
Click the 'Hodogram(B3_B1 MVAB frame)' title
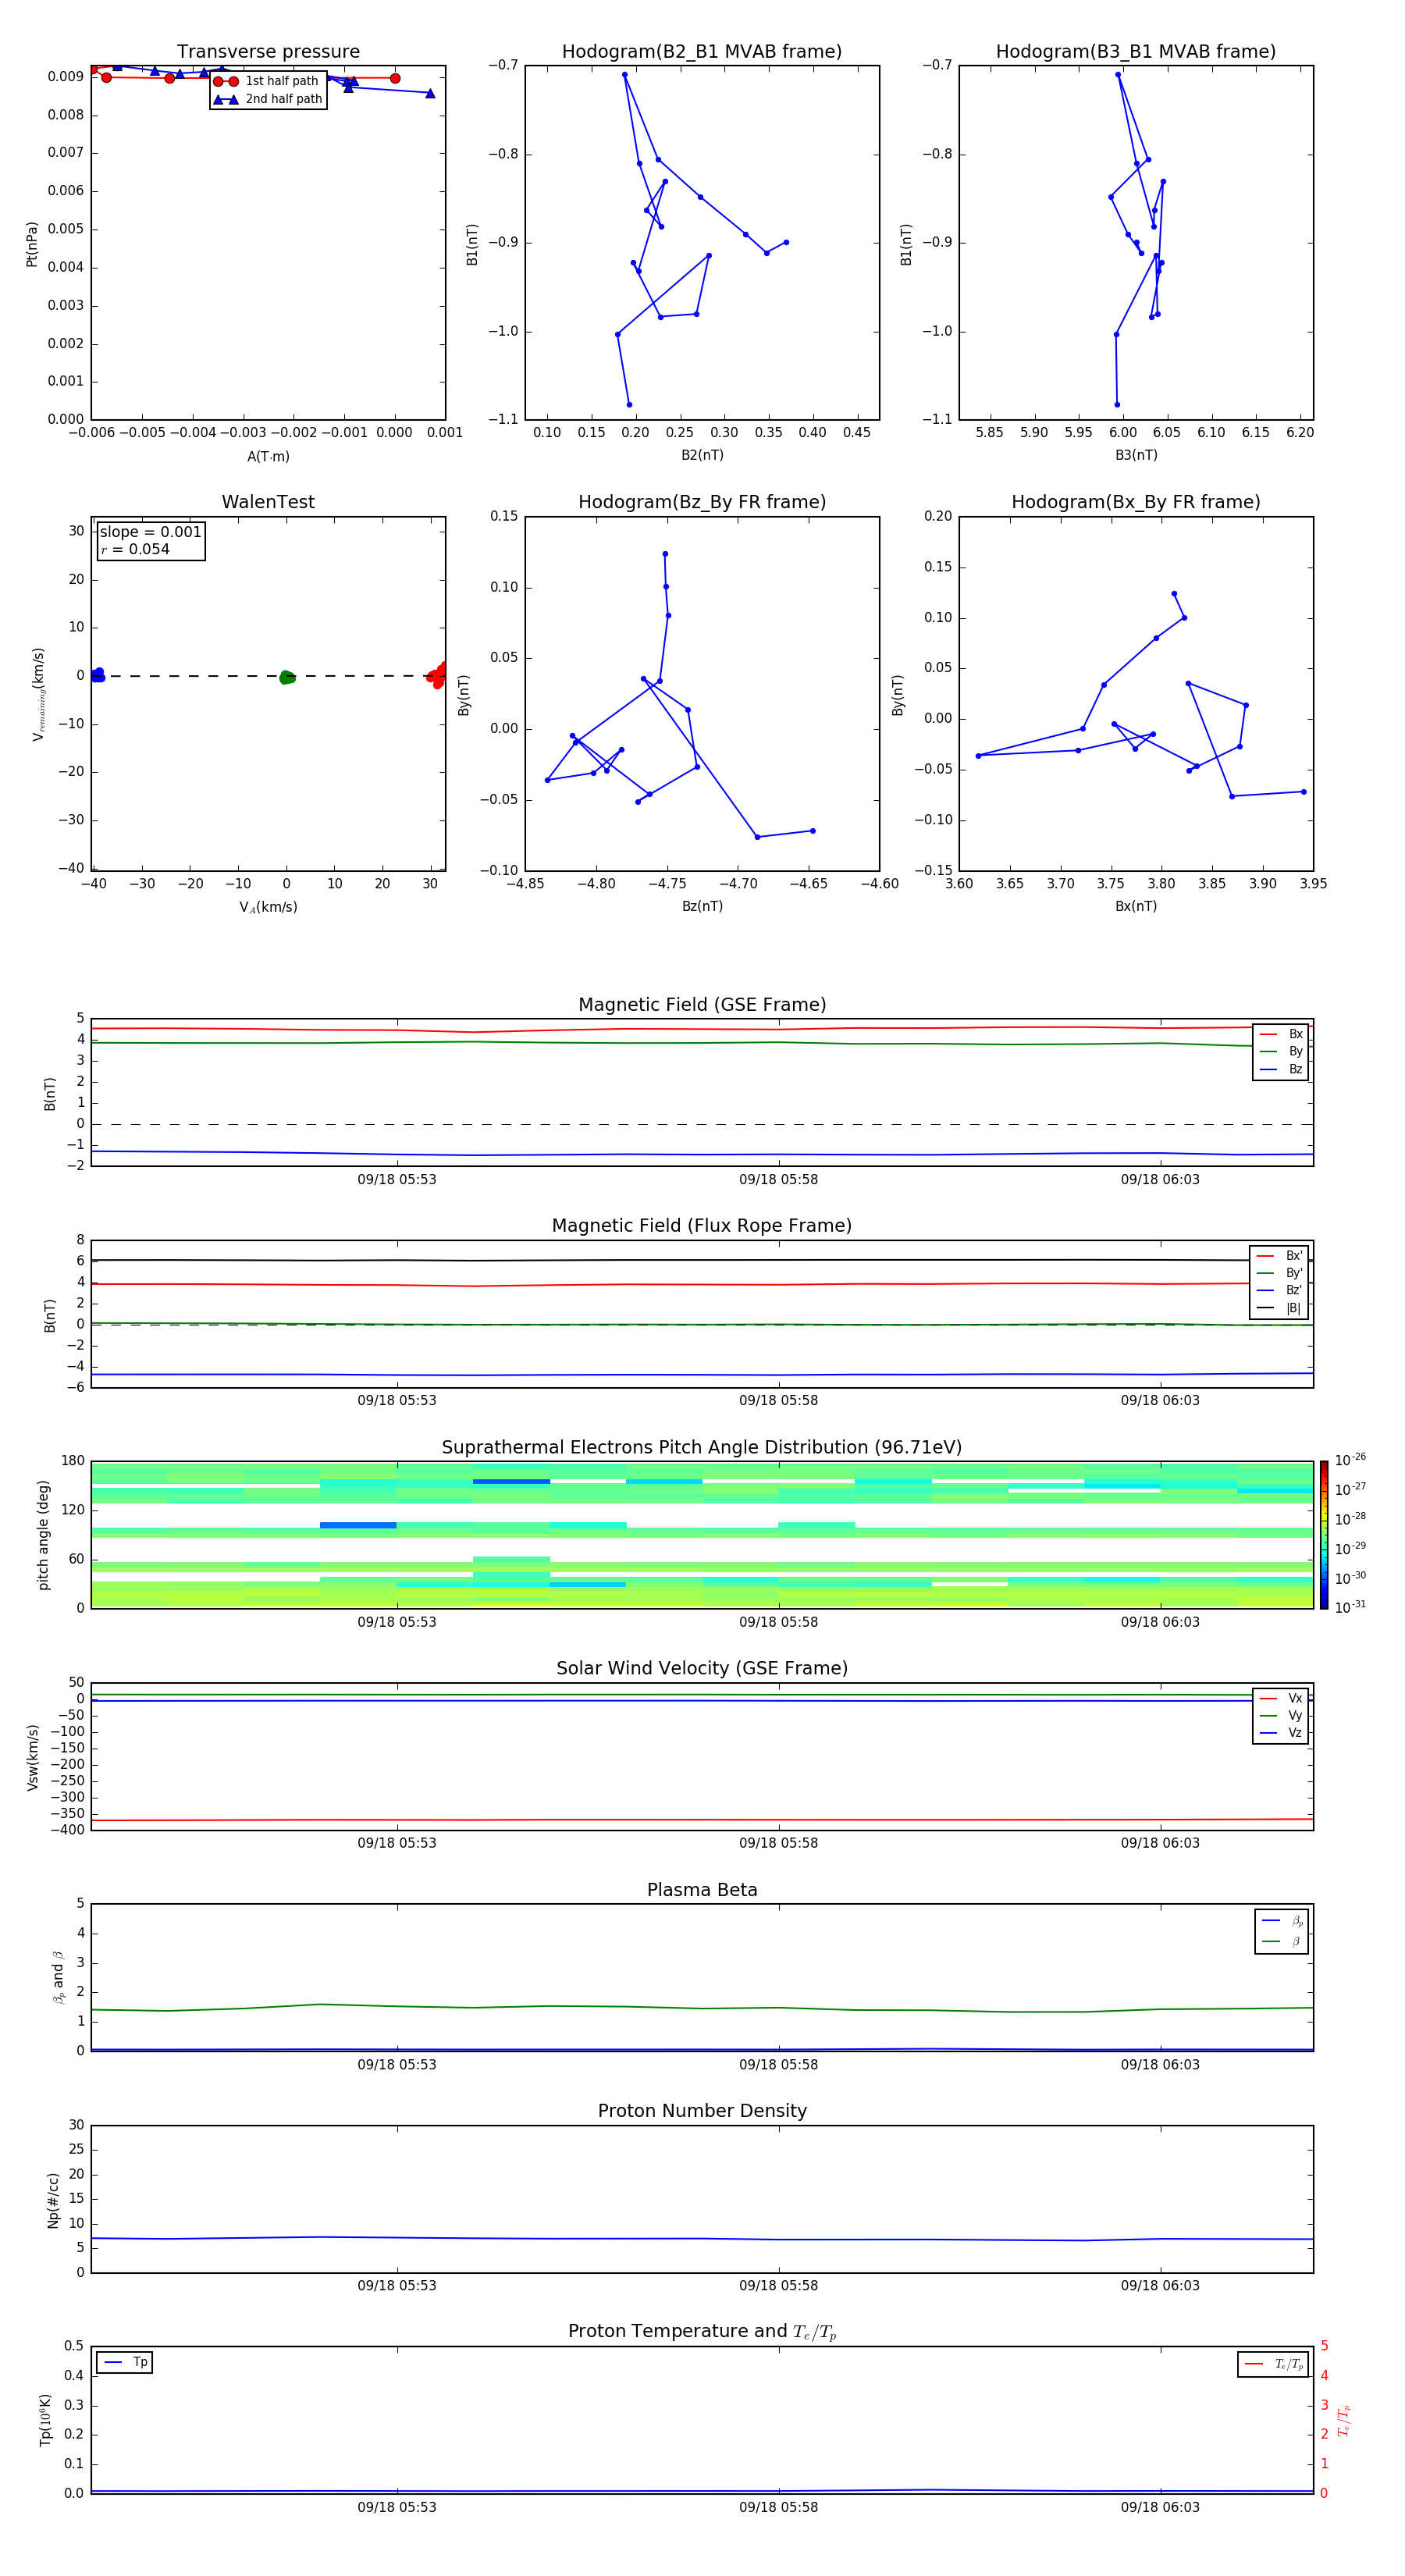point(1136,52)
